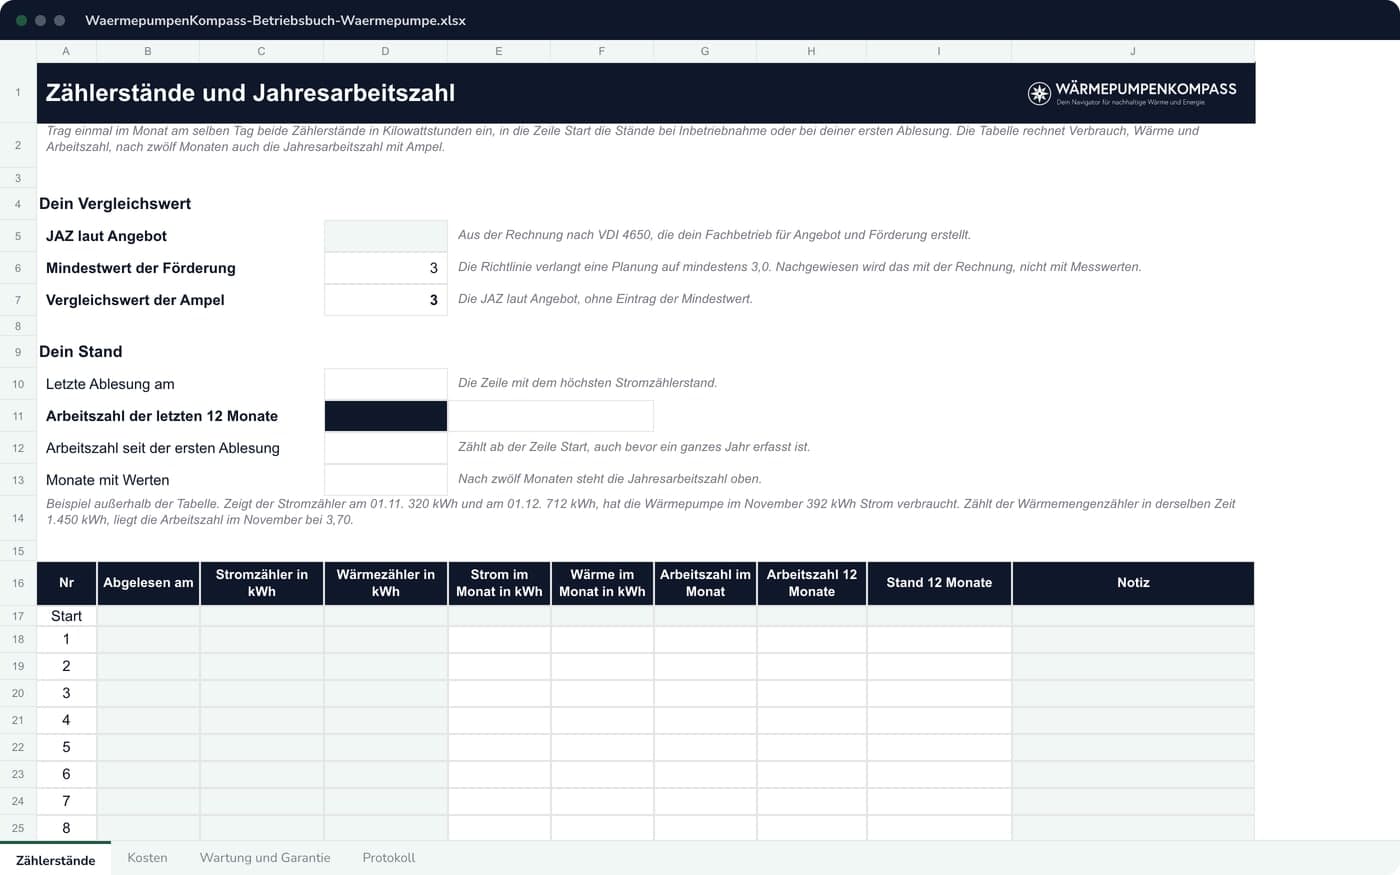Click the Zählerstände und Jahresarbeitszahl title
1400x875 pixels.
click(250, 93)
